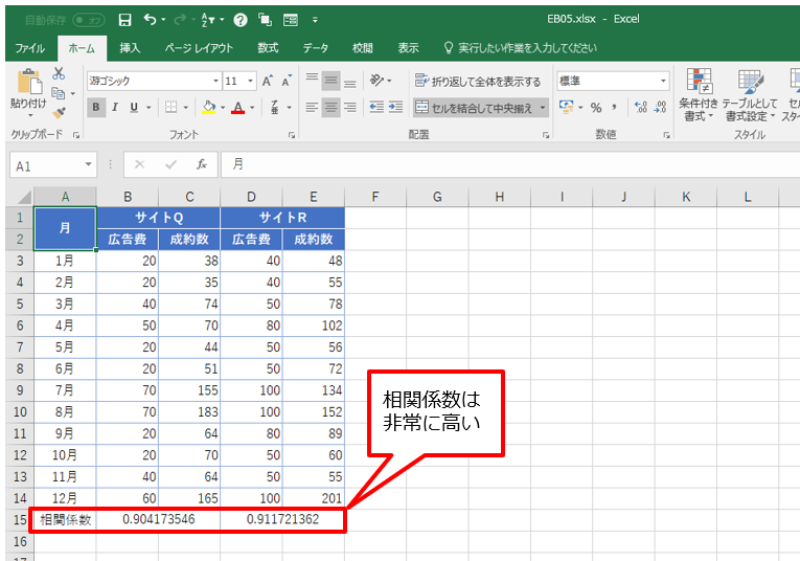800x561 pixels.
Task: Toggle Bold formatting button
Action: pyautogui.click(x=97, y=107)
